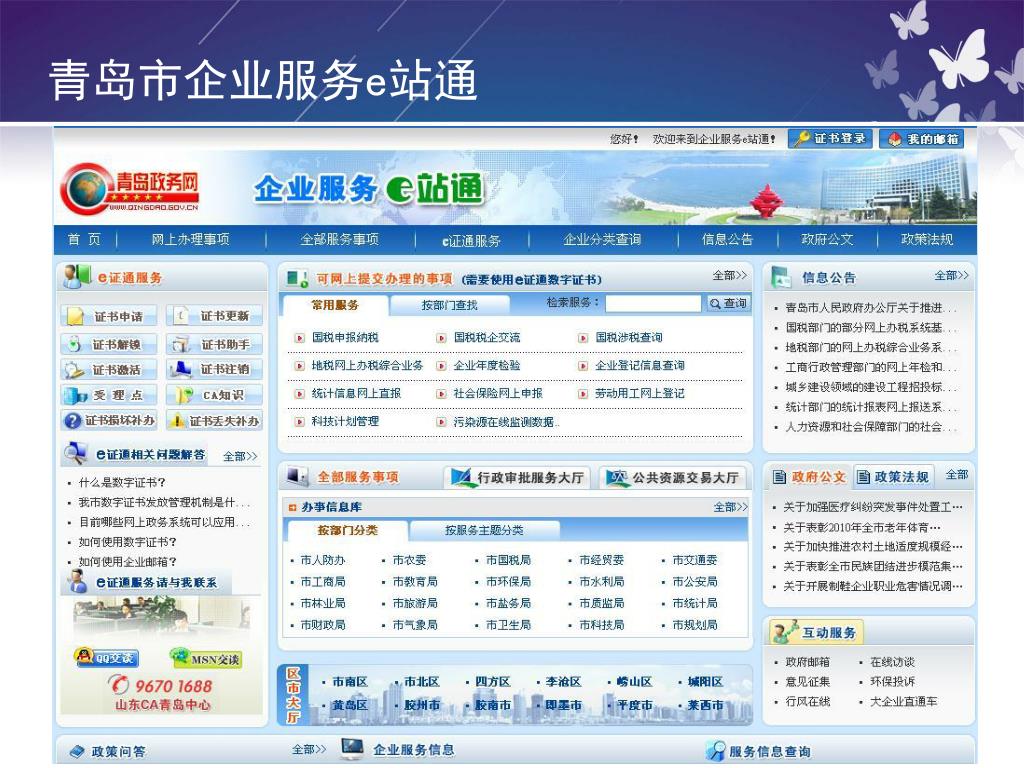Click the 企业服务信息 monitor icon
Screen dimensions: 1024x768
tap(352, 748)
